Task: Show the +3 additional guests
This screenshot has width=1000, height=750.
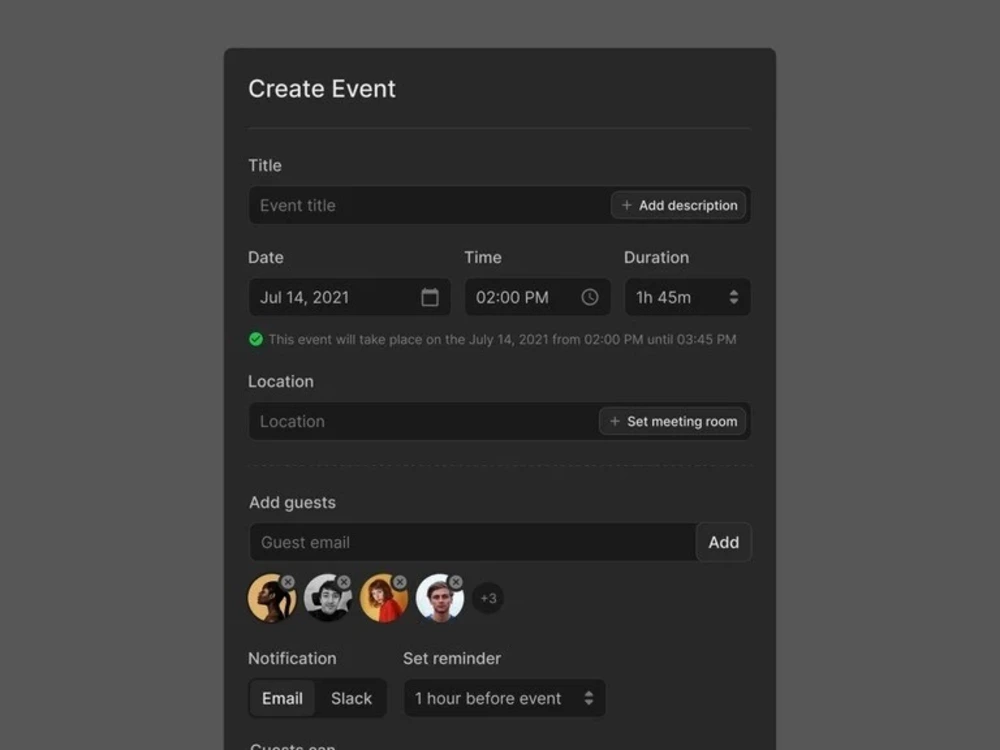Action: click(x=488, y=598)
